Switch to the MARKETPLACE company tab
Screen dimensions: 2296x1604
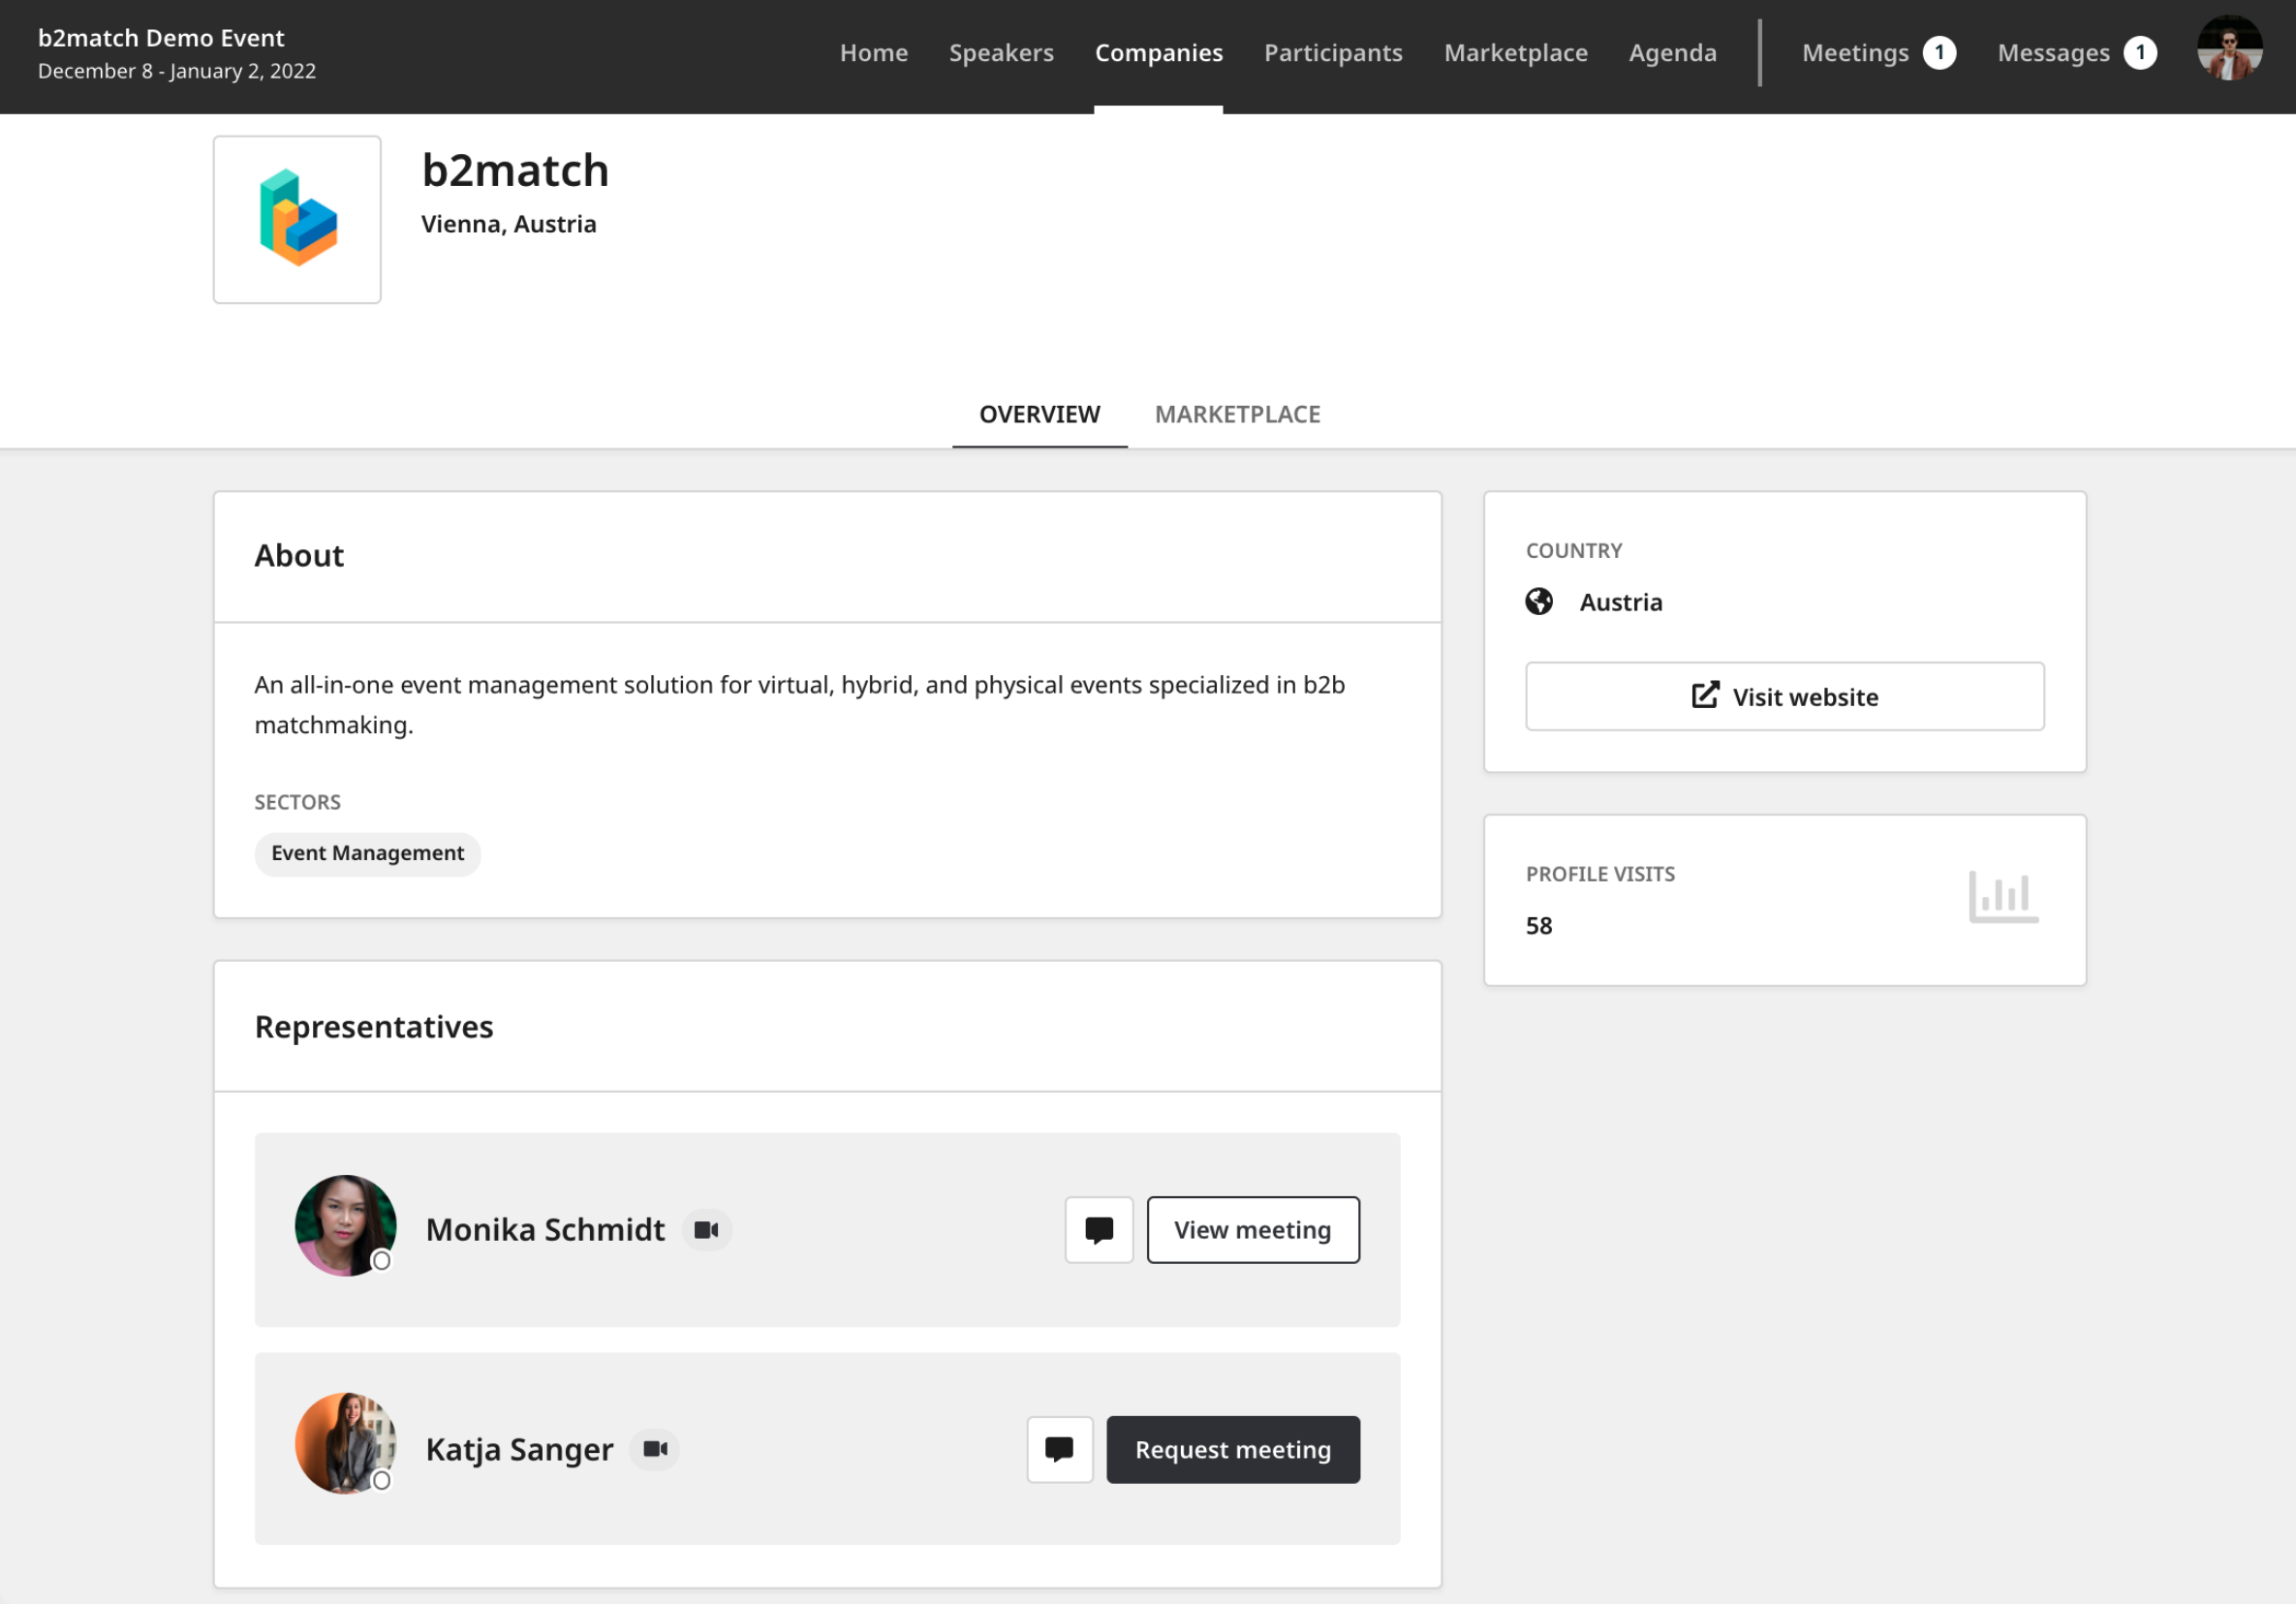point(1237,415)
